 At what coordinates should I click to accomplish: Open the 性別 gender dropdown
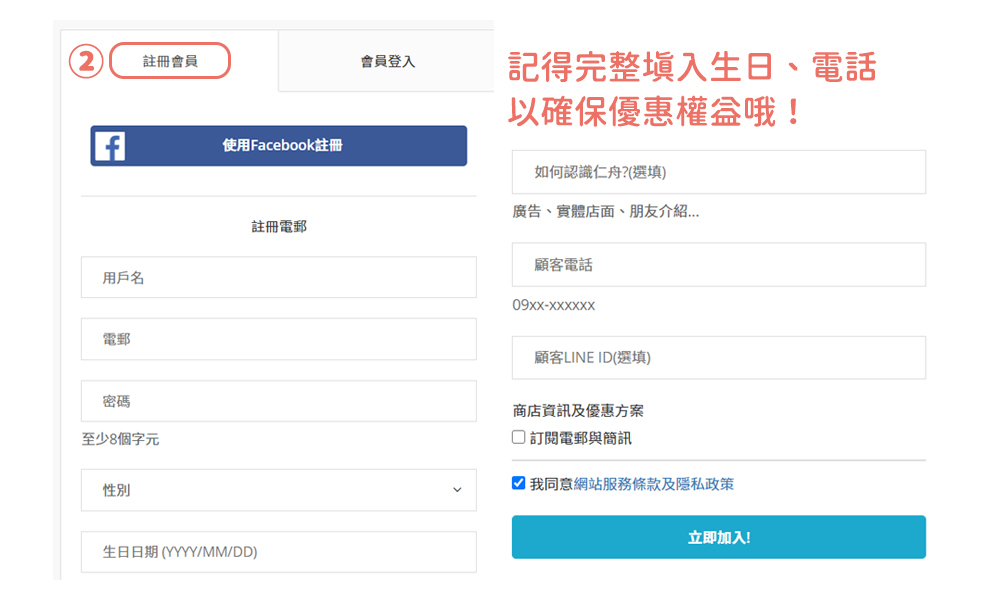[x=278, y=490]
